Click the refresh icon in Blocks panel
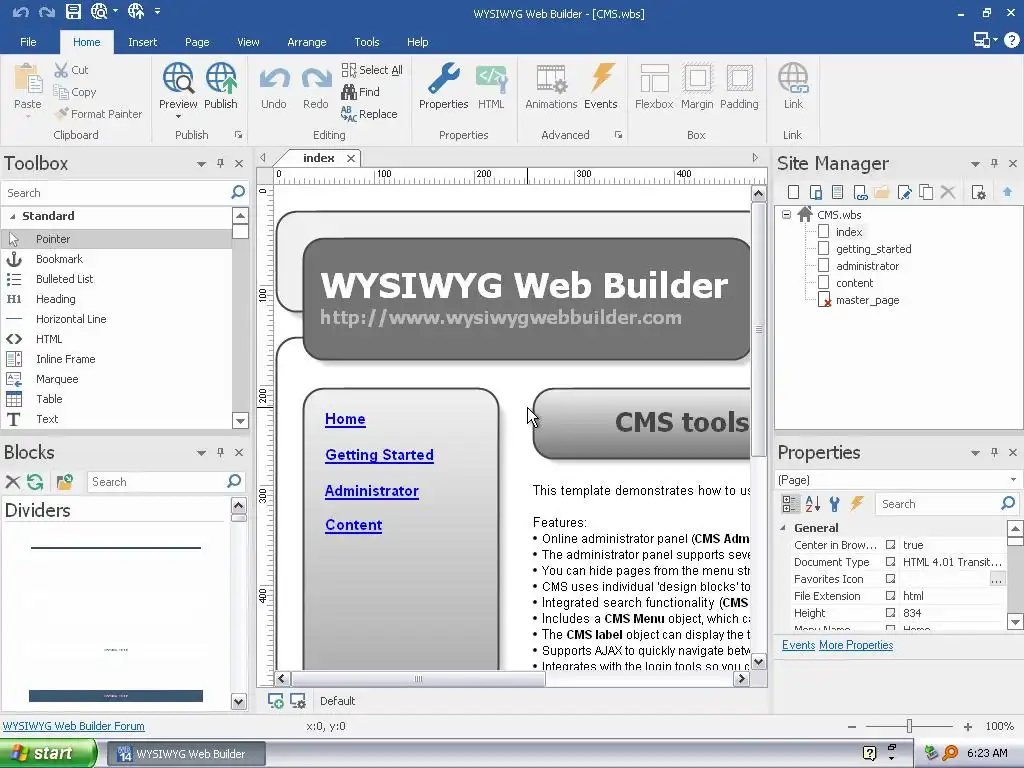The width and height of the screenshot is (1024, 768). point(35,482)
